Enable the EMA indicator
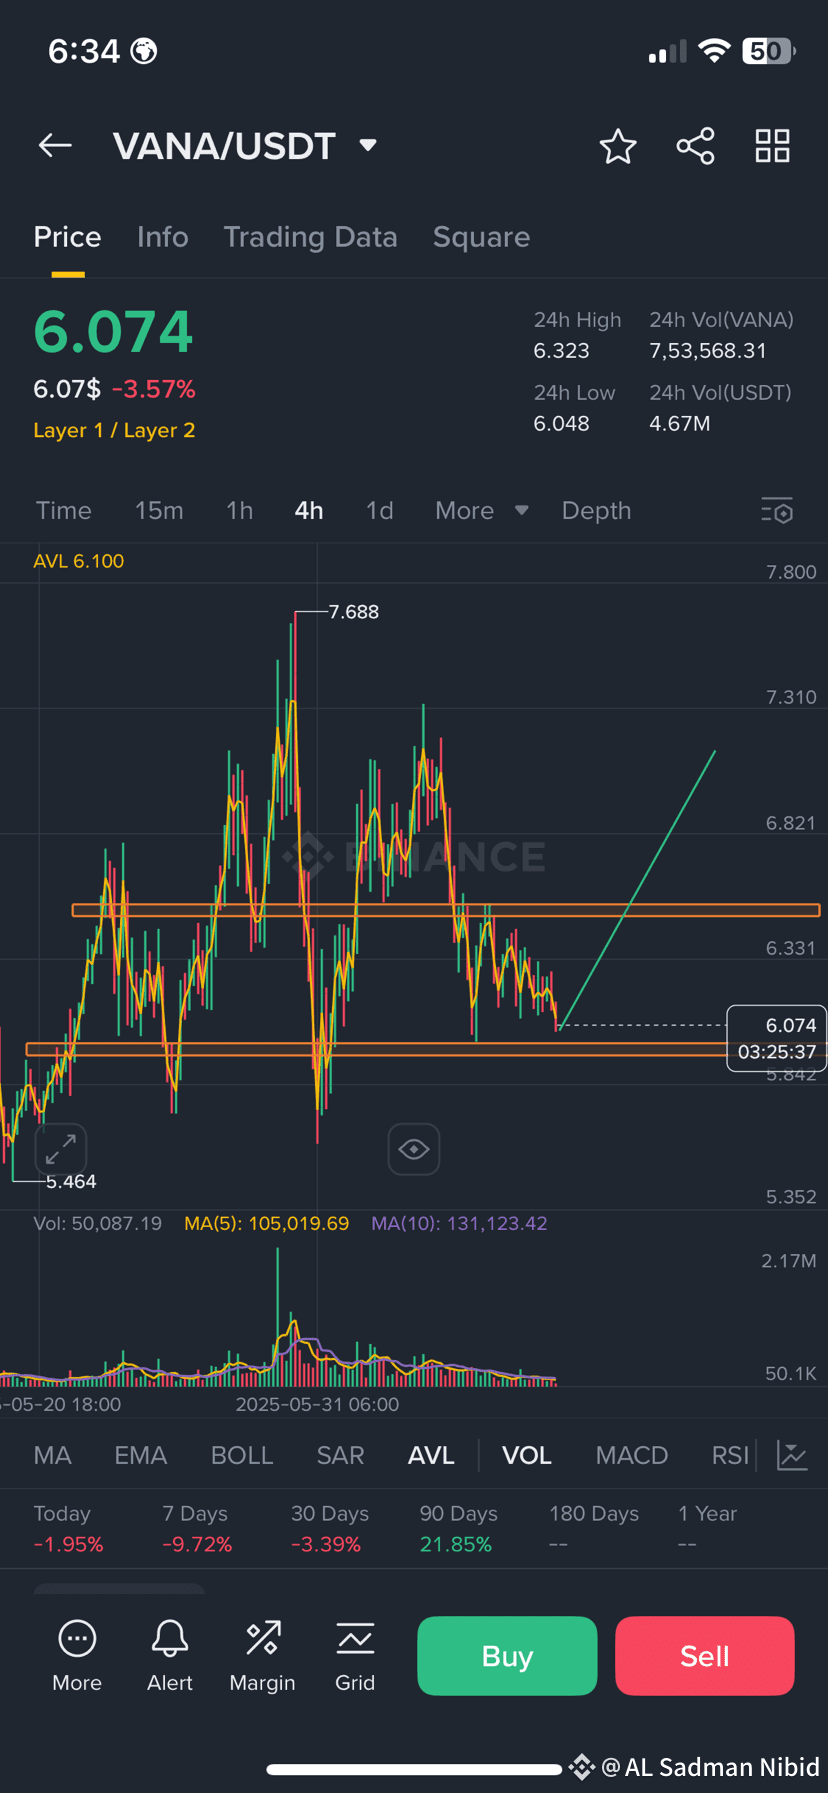The image size is (828, 1793). pyautogui.click(x=140, y=1455)
